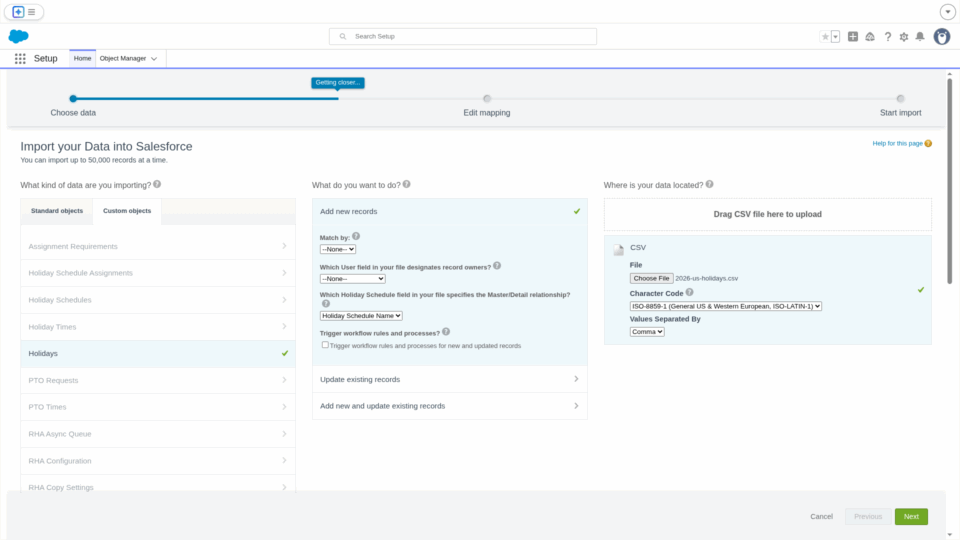Open the Values Separated By dropdown
The height and width of the screenshot is (540, 960).
click(x=647, y=332)
